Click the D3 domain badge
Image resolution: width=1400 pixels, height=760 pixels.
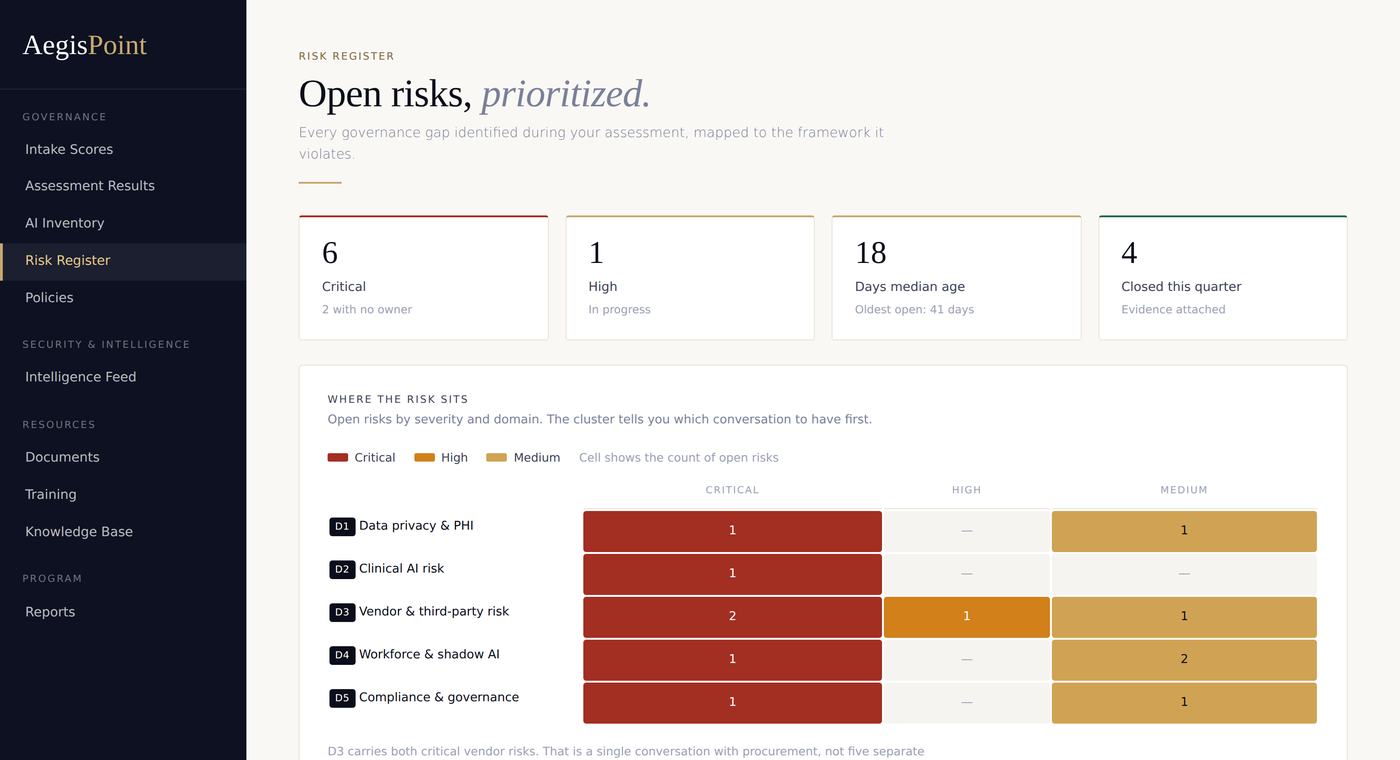tap(342, 612)
